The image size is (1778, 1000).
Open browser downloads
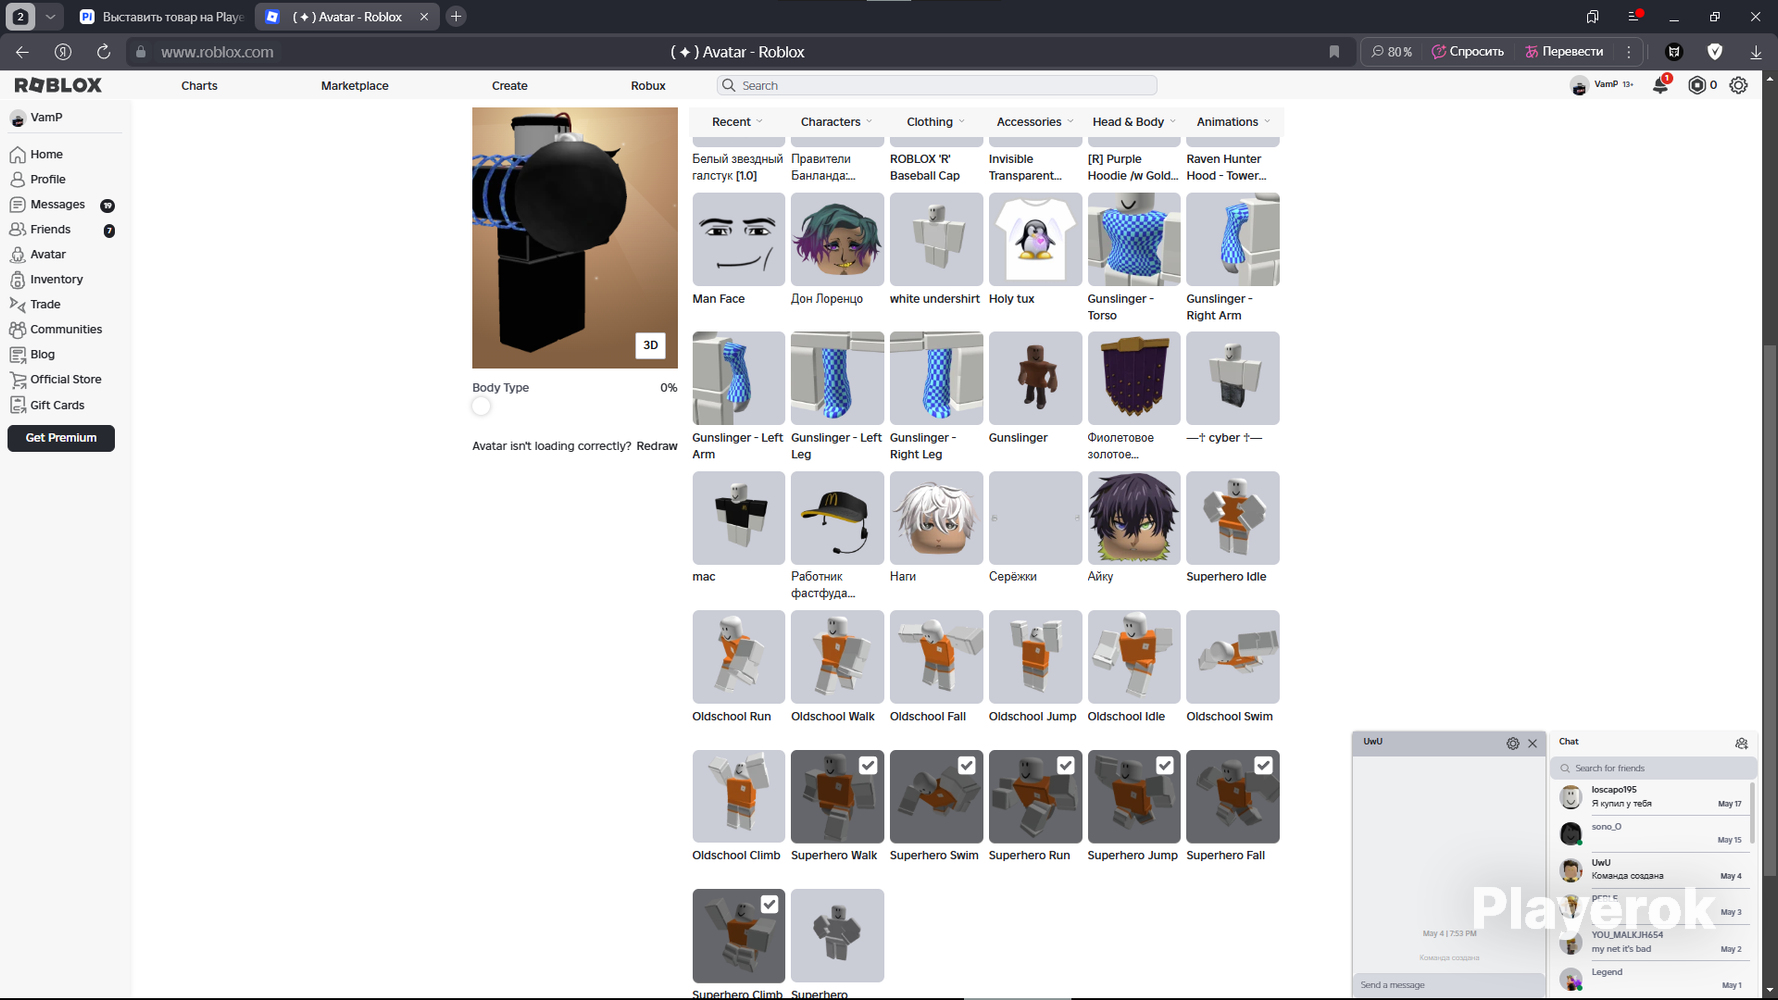1756,52
